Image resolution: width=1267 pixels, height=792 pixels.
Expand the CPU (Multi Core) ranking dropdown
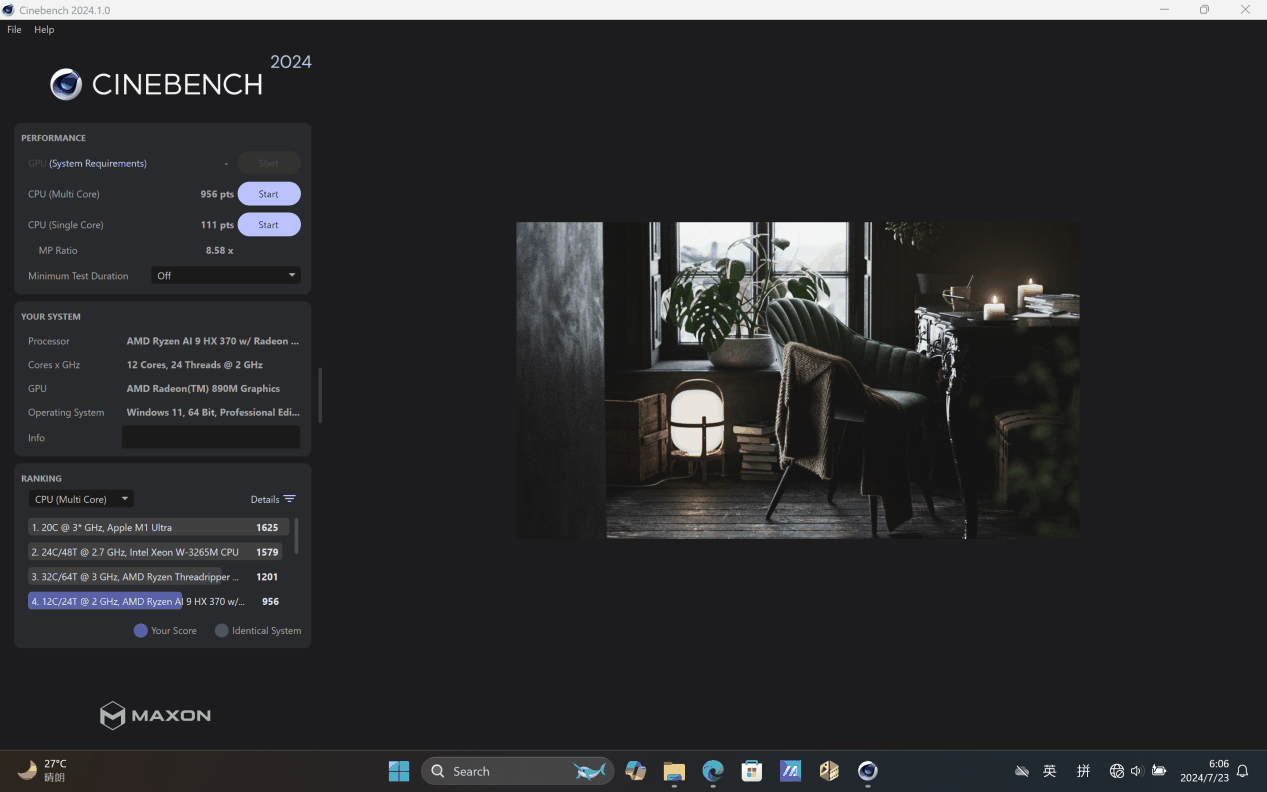[81, 499]
